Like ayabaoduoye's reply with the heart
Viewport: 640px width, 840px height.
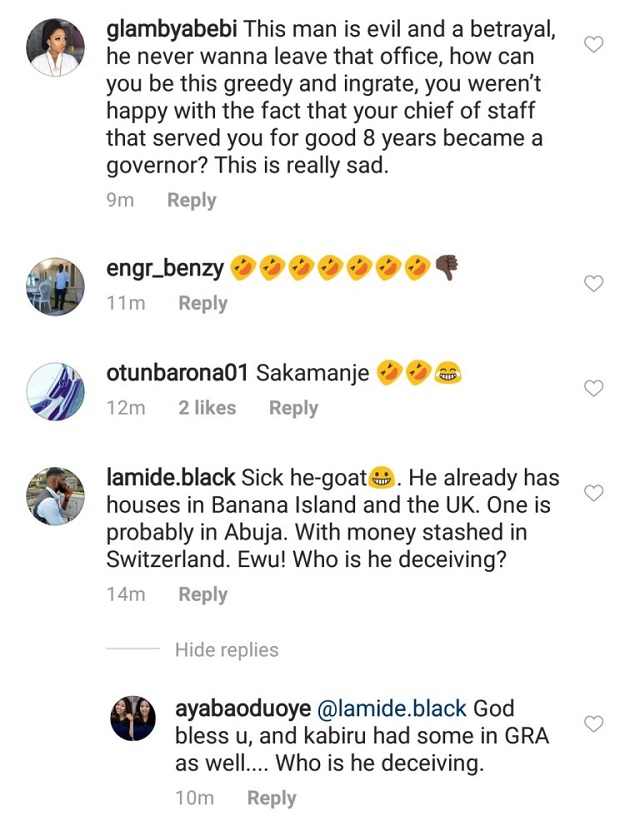click(x=593, y=723)
